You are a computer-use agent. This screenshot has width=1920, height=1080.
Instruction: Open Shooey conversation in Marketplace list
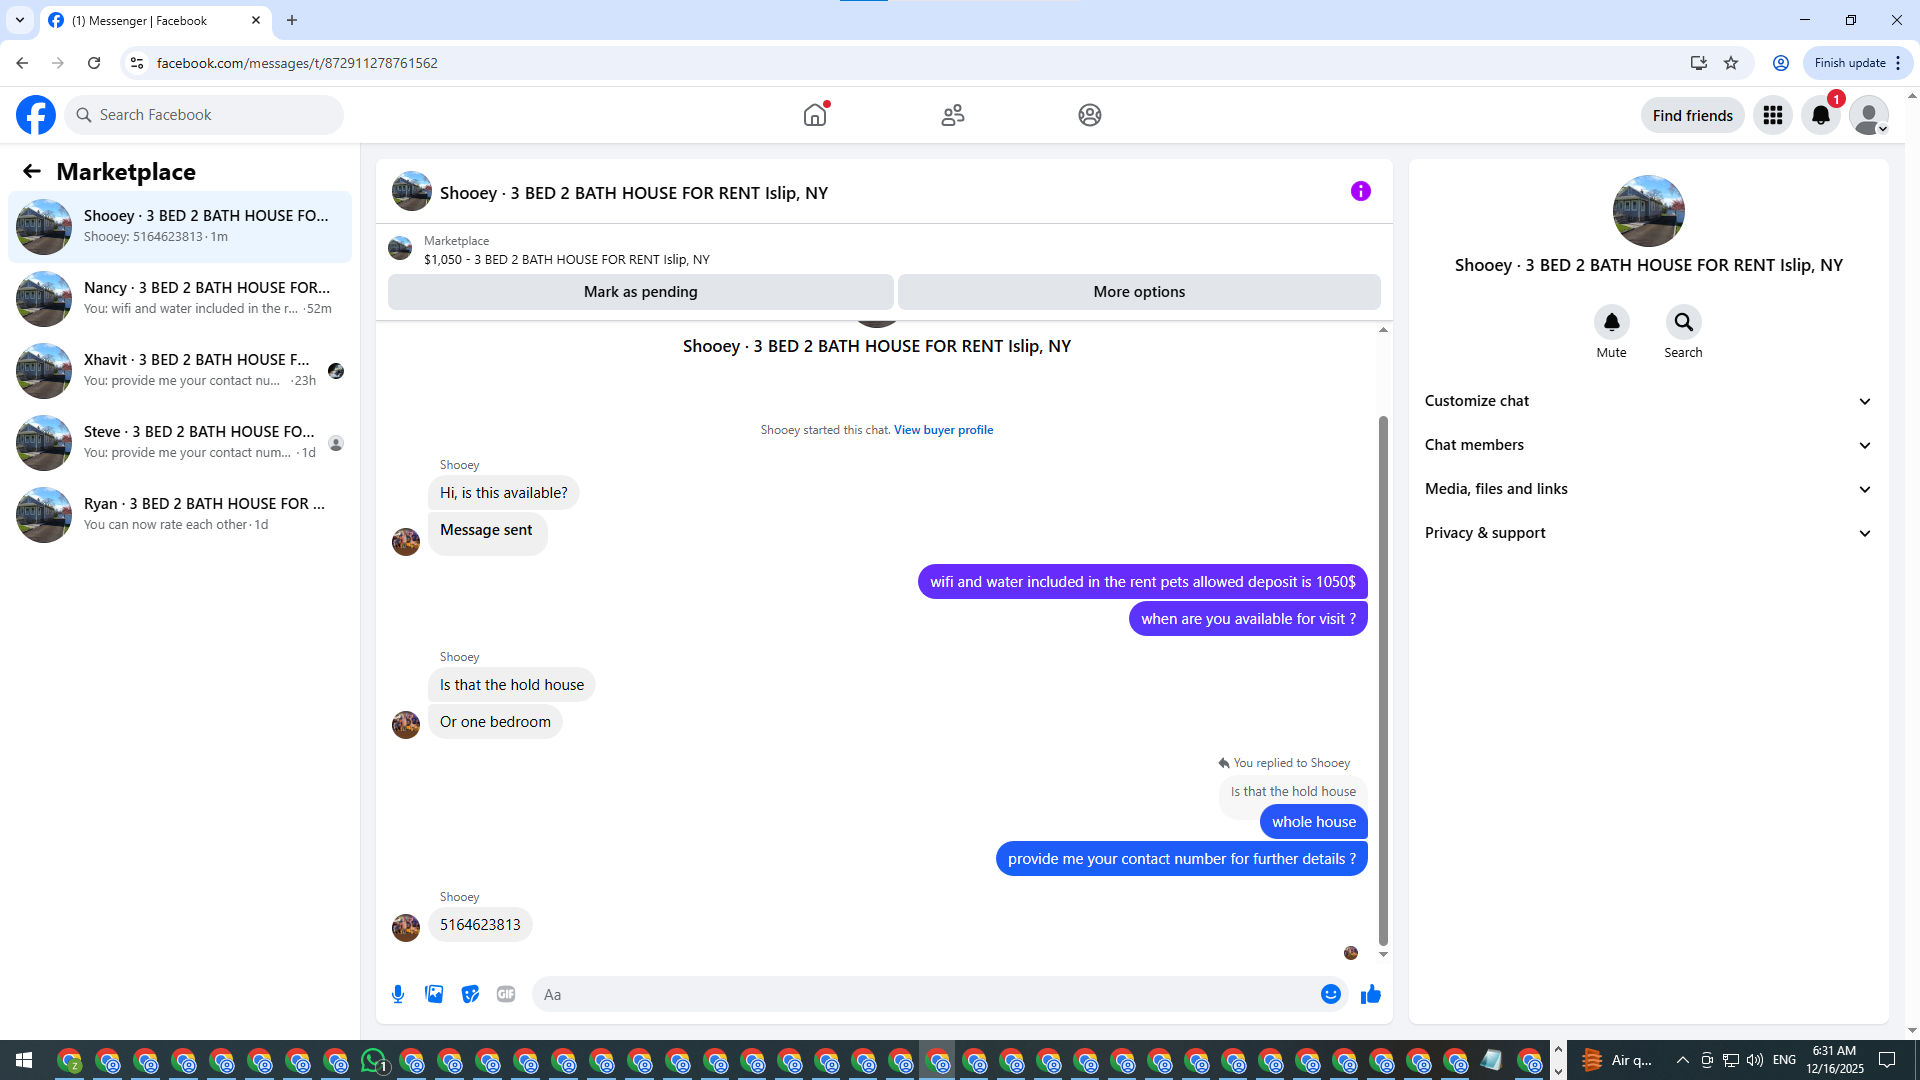[180, 227]
